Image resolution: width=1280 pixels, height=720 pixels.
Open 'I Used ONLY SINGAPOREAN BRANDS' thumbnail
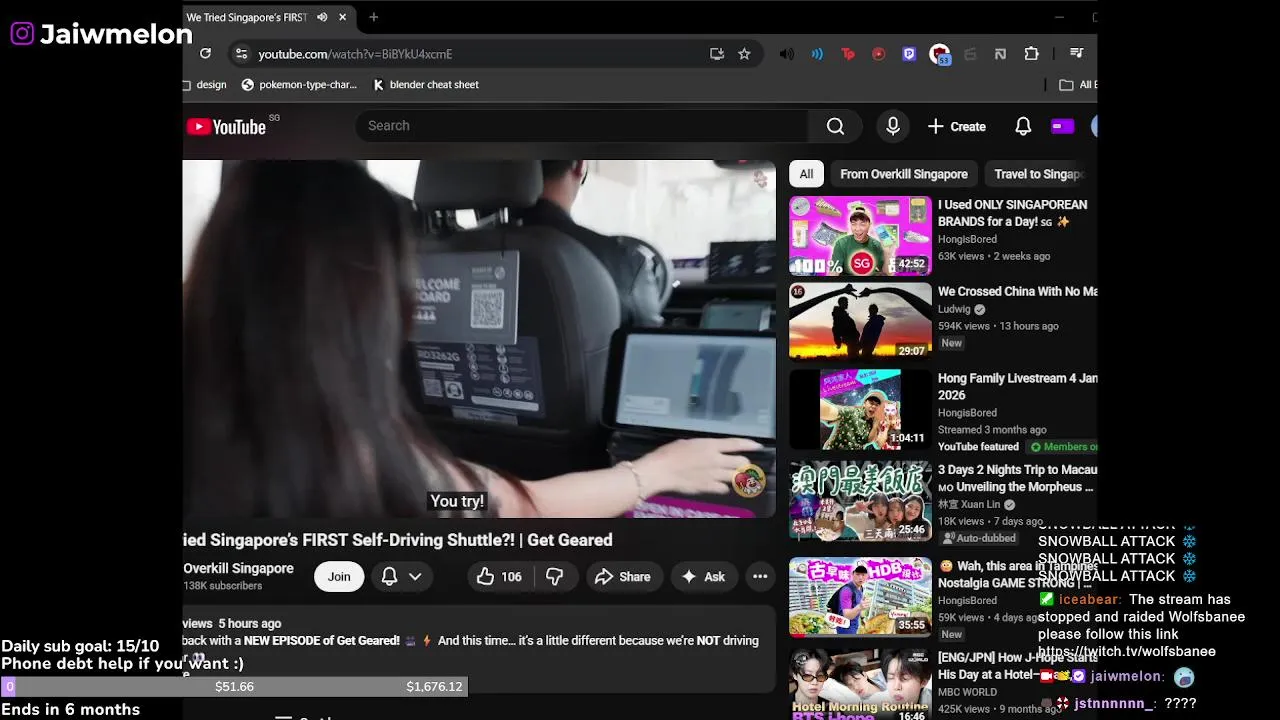[860, 236]
